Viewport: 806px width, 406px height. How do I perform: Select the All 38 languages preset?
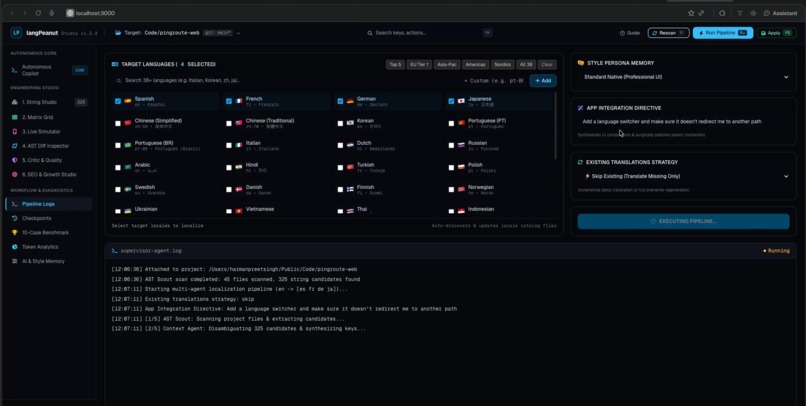pyautogui.click(x=525, y=65)
